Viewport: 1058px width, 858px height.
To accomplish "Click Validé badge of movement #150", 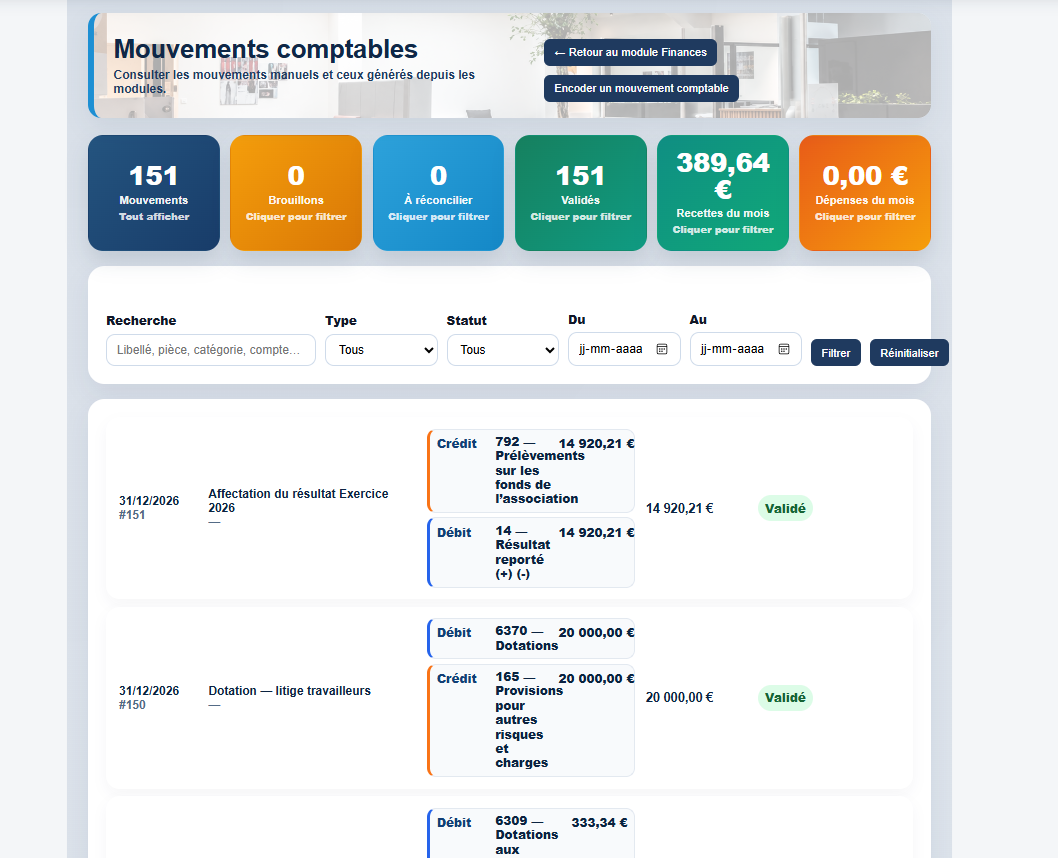I will 785,697.
